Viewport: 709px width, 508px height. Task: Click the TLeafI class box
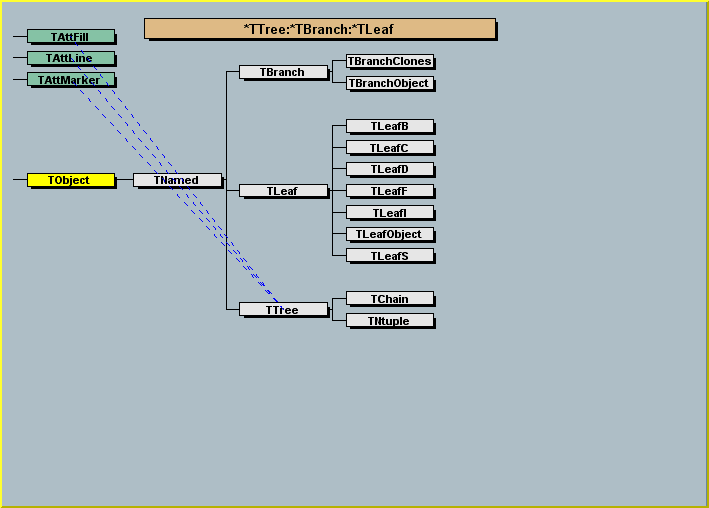pyautogui.click(x=390, y=213)
